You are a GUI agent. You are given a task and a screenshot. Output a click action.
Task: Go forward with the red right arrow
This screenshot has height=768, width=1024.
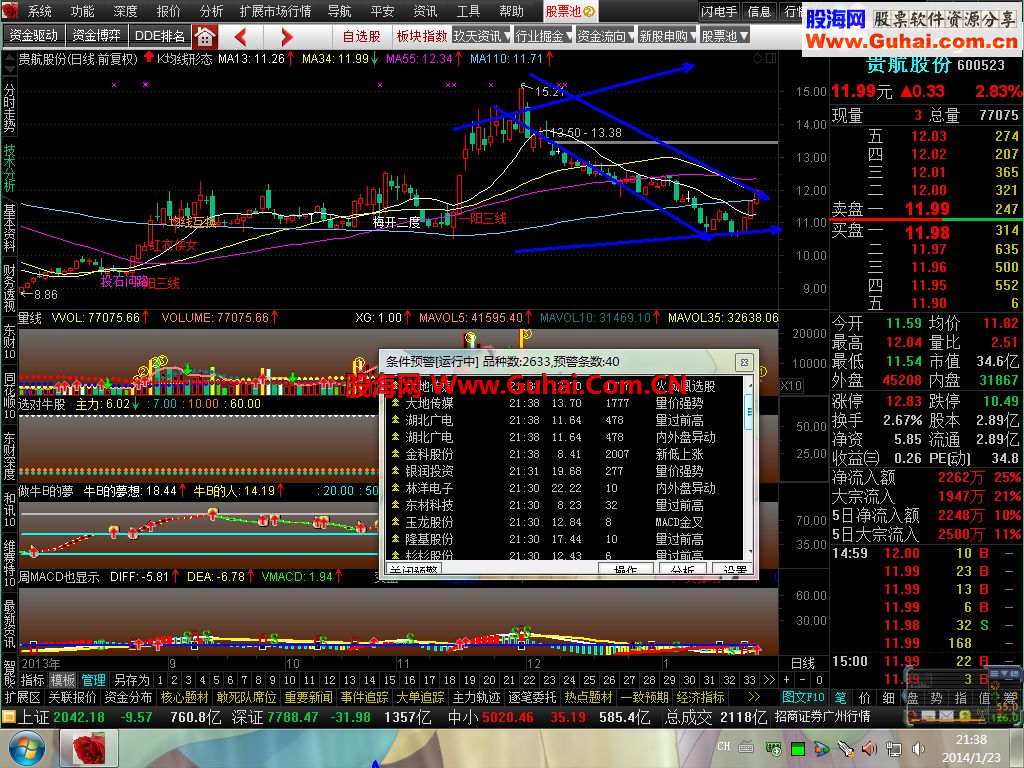(287, 37)
